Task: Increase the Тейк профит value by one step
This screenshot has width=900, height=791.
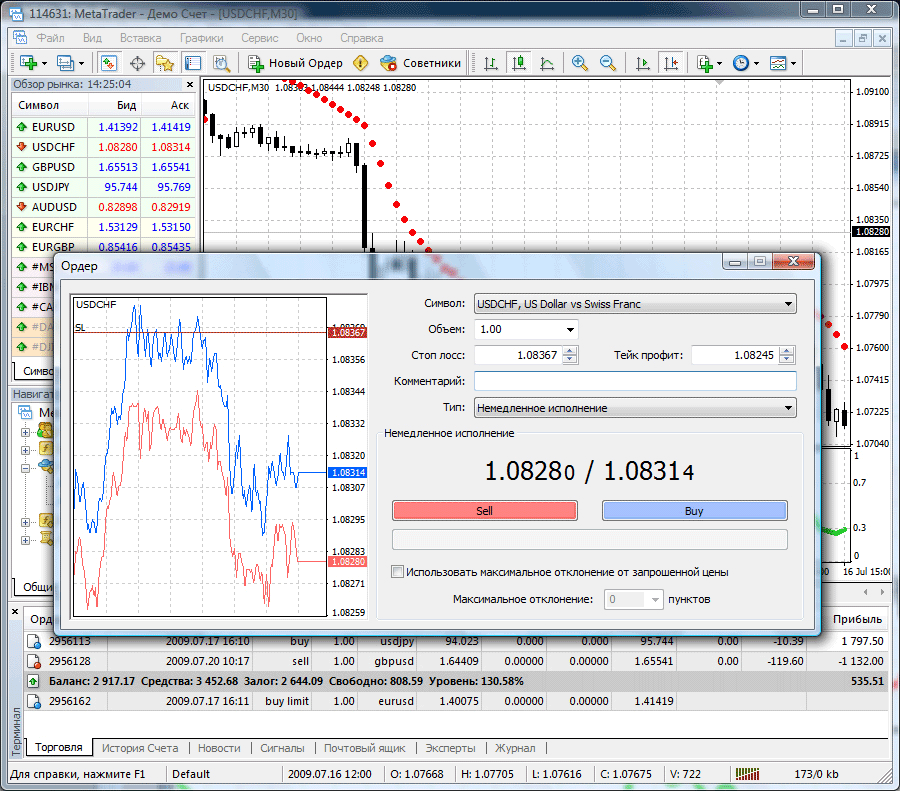Action: 786,351
